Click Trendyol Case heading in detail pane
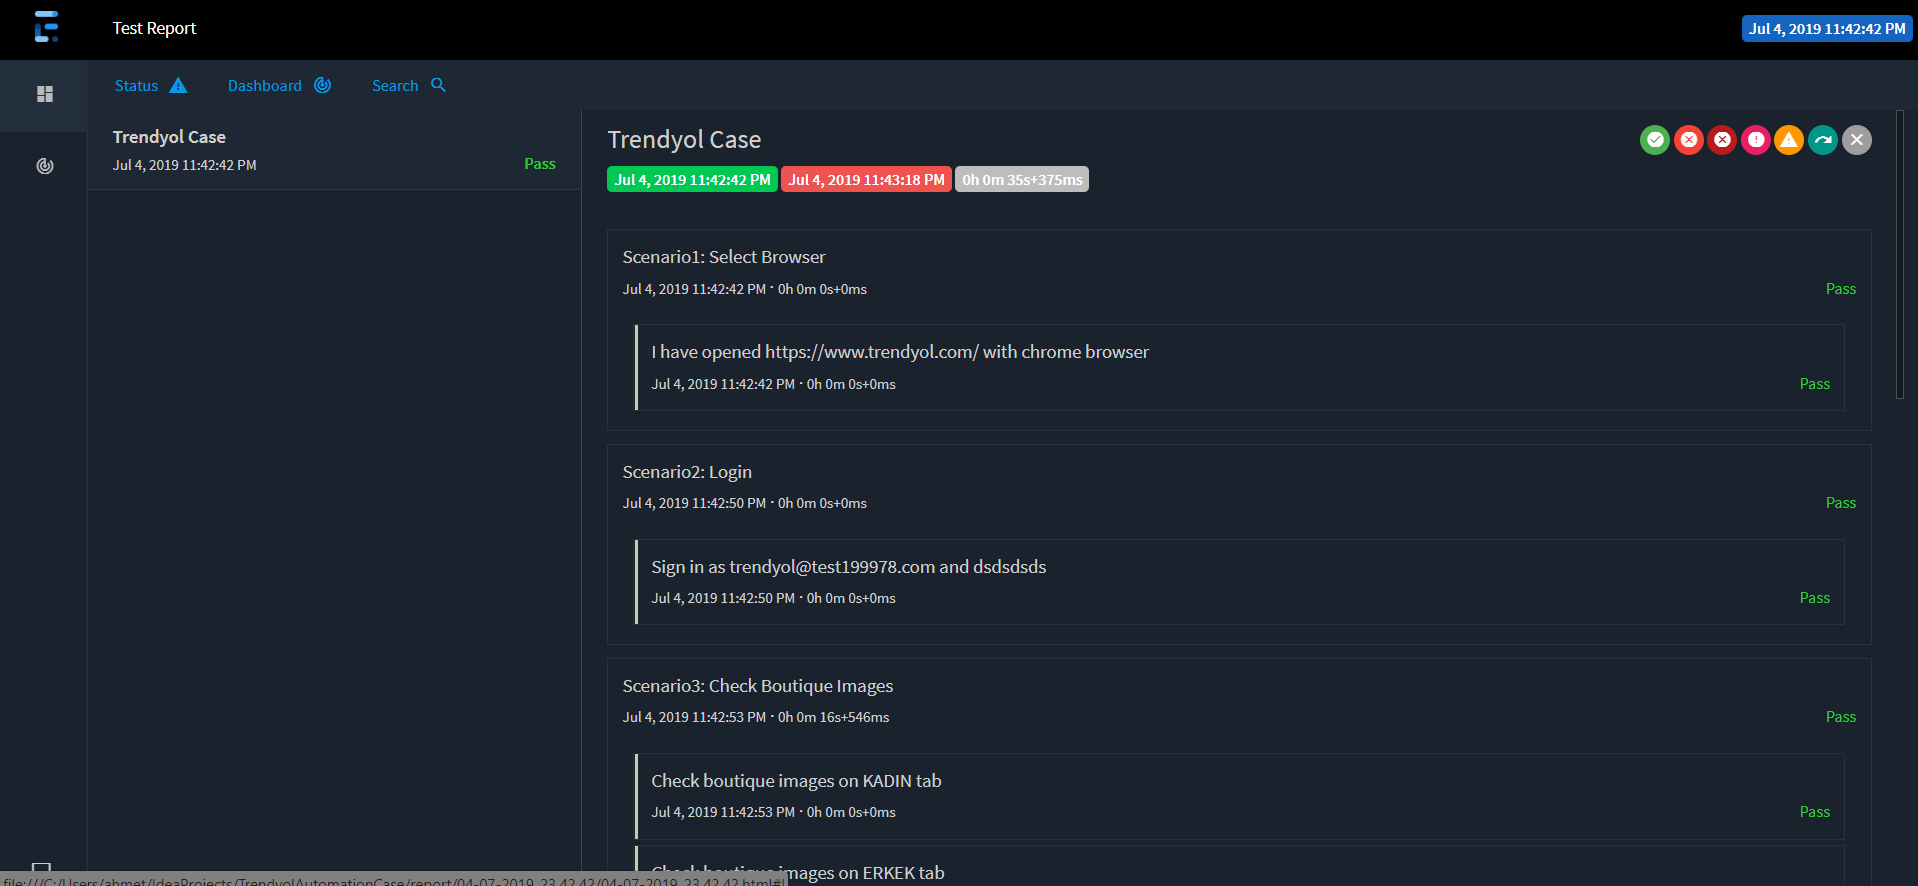Screen dimensions: 1918x886 pyautogui.click(x=684, y=140)
